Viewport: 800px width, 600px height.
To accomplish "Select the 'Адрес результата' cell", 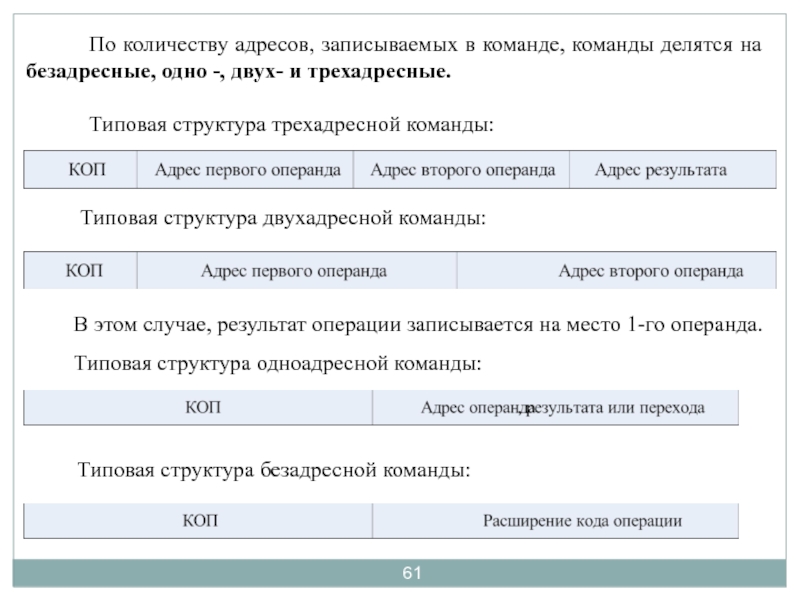I will (661, 171).
